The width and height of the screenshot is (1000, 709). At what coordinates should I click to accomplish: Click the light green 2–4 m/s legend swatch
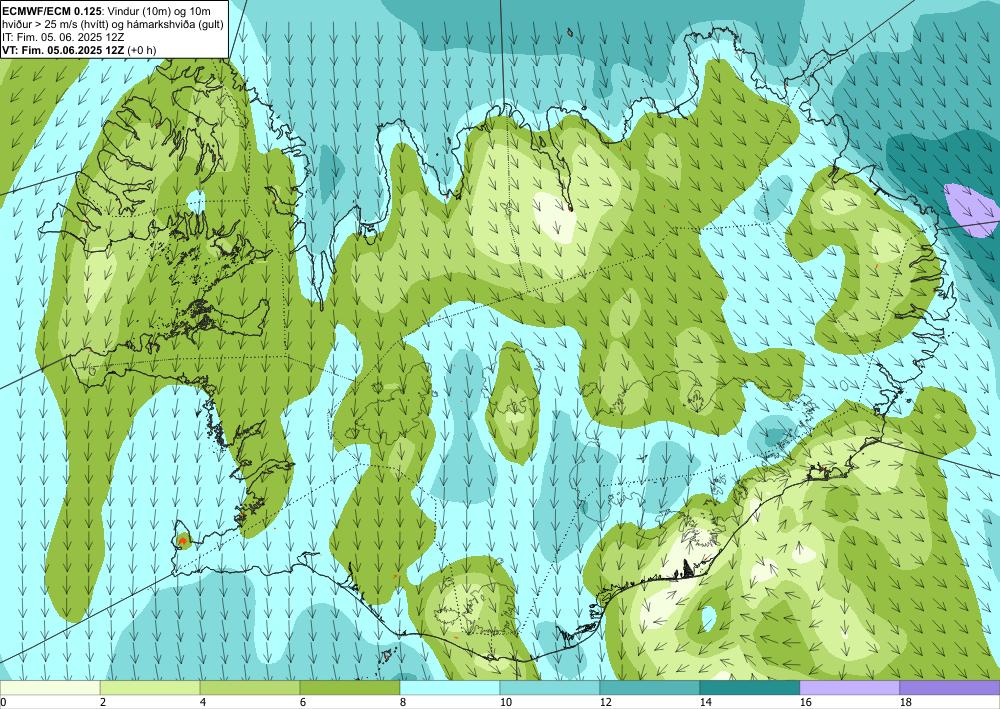coord(150,687)
